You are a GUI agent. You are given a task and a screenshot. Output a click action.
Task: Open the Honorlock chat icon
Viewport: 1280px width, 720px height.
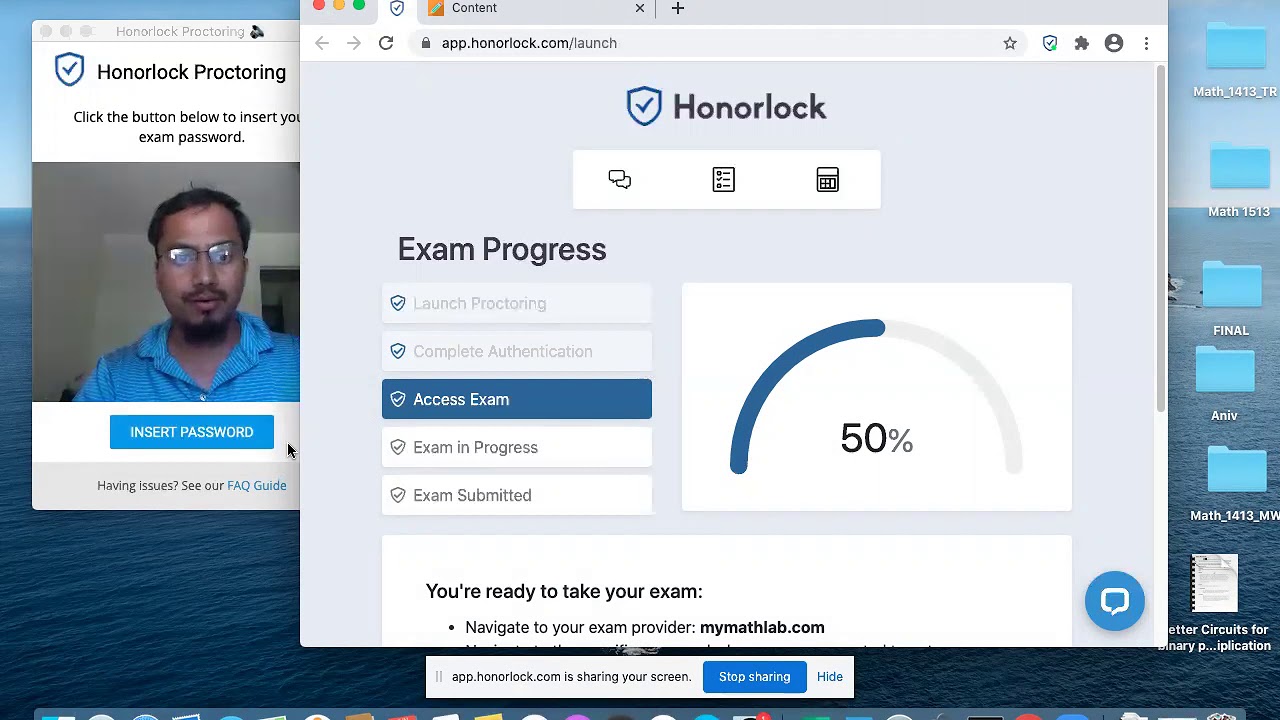click(620, 179)
